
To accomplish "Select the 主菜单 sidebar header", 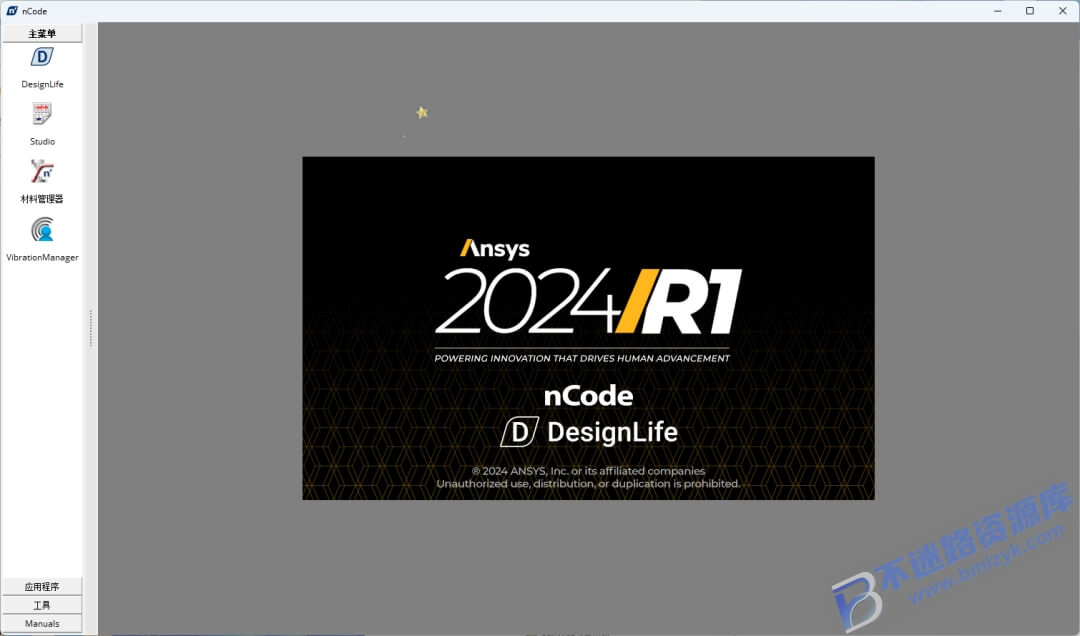I will (x=42, y=33).
